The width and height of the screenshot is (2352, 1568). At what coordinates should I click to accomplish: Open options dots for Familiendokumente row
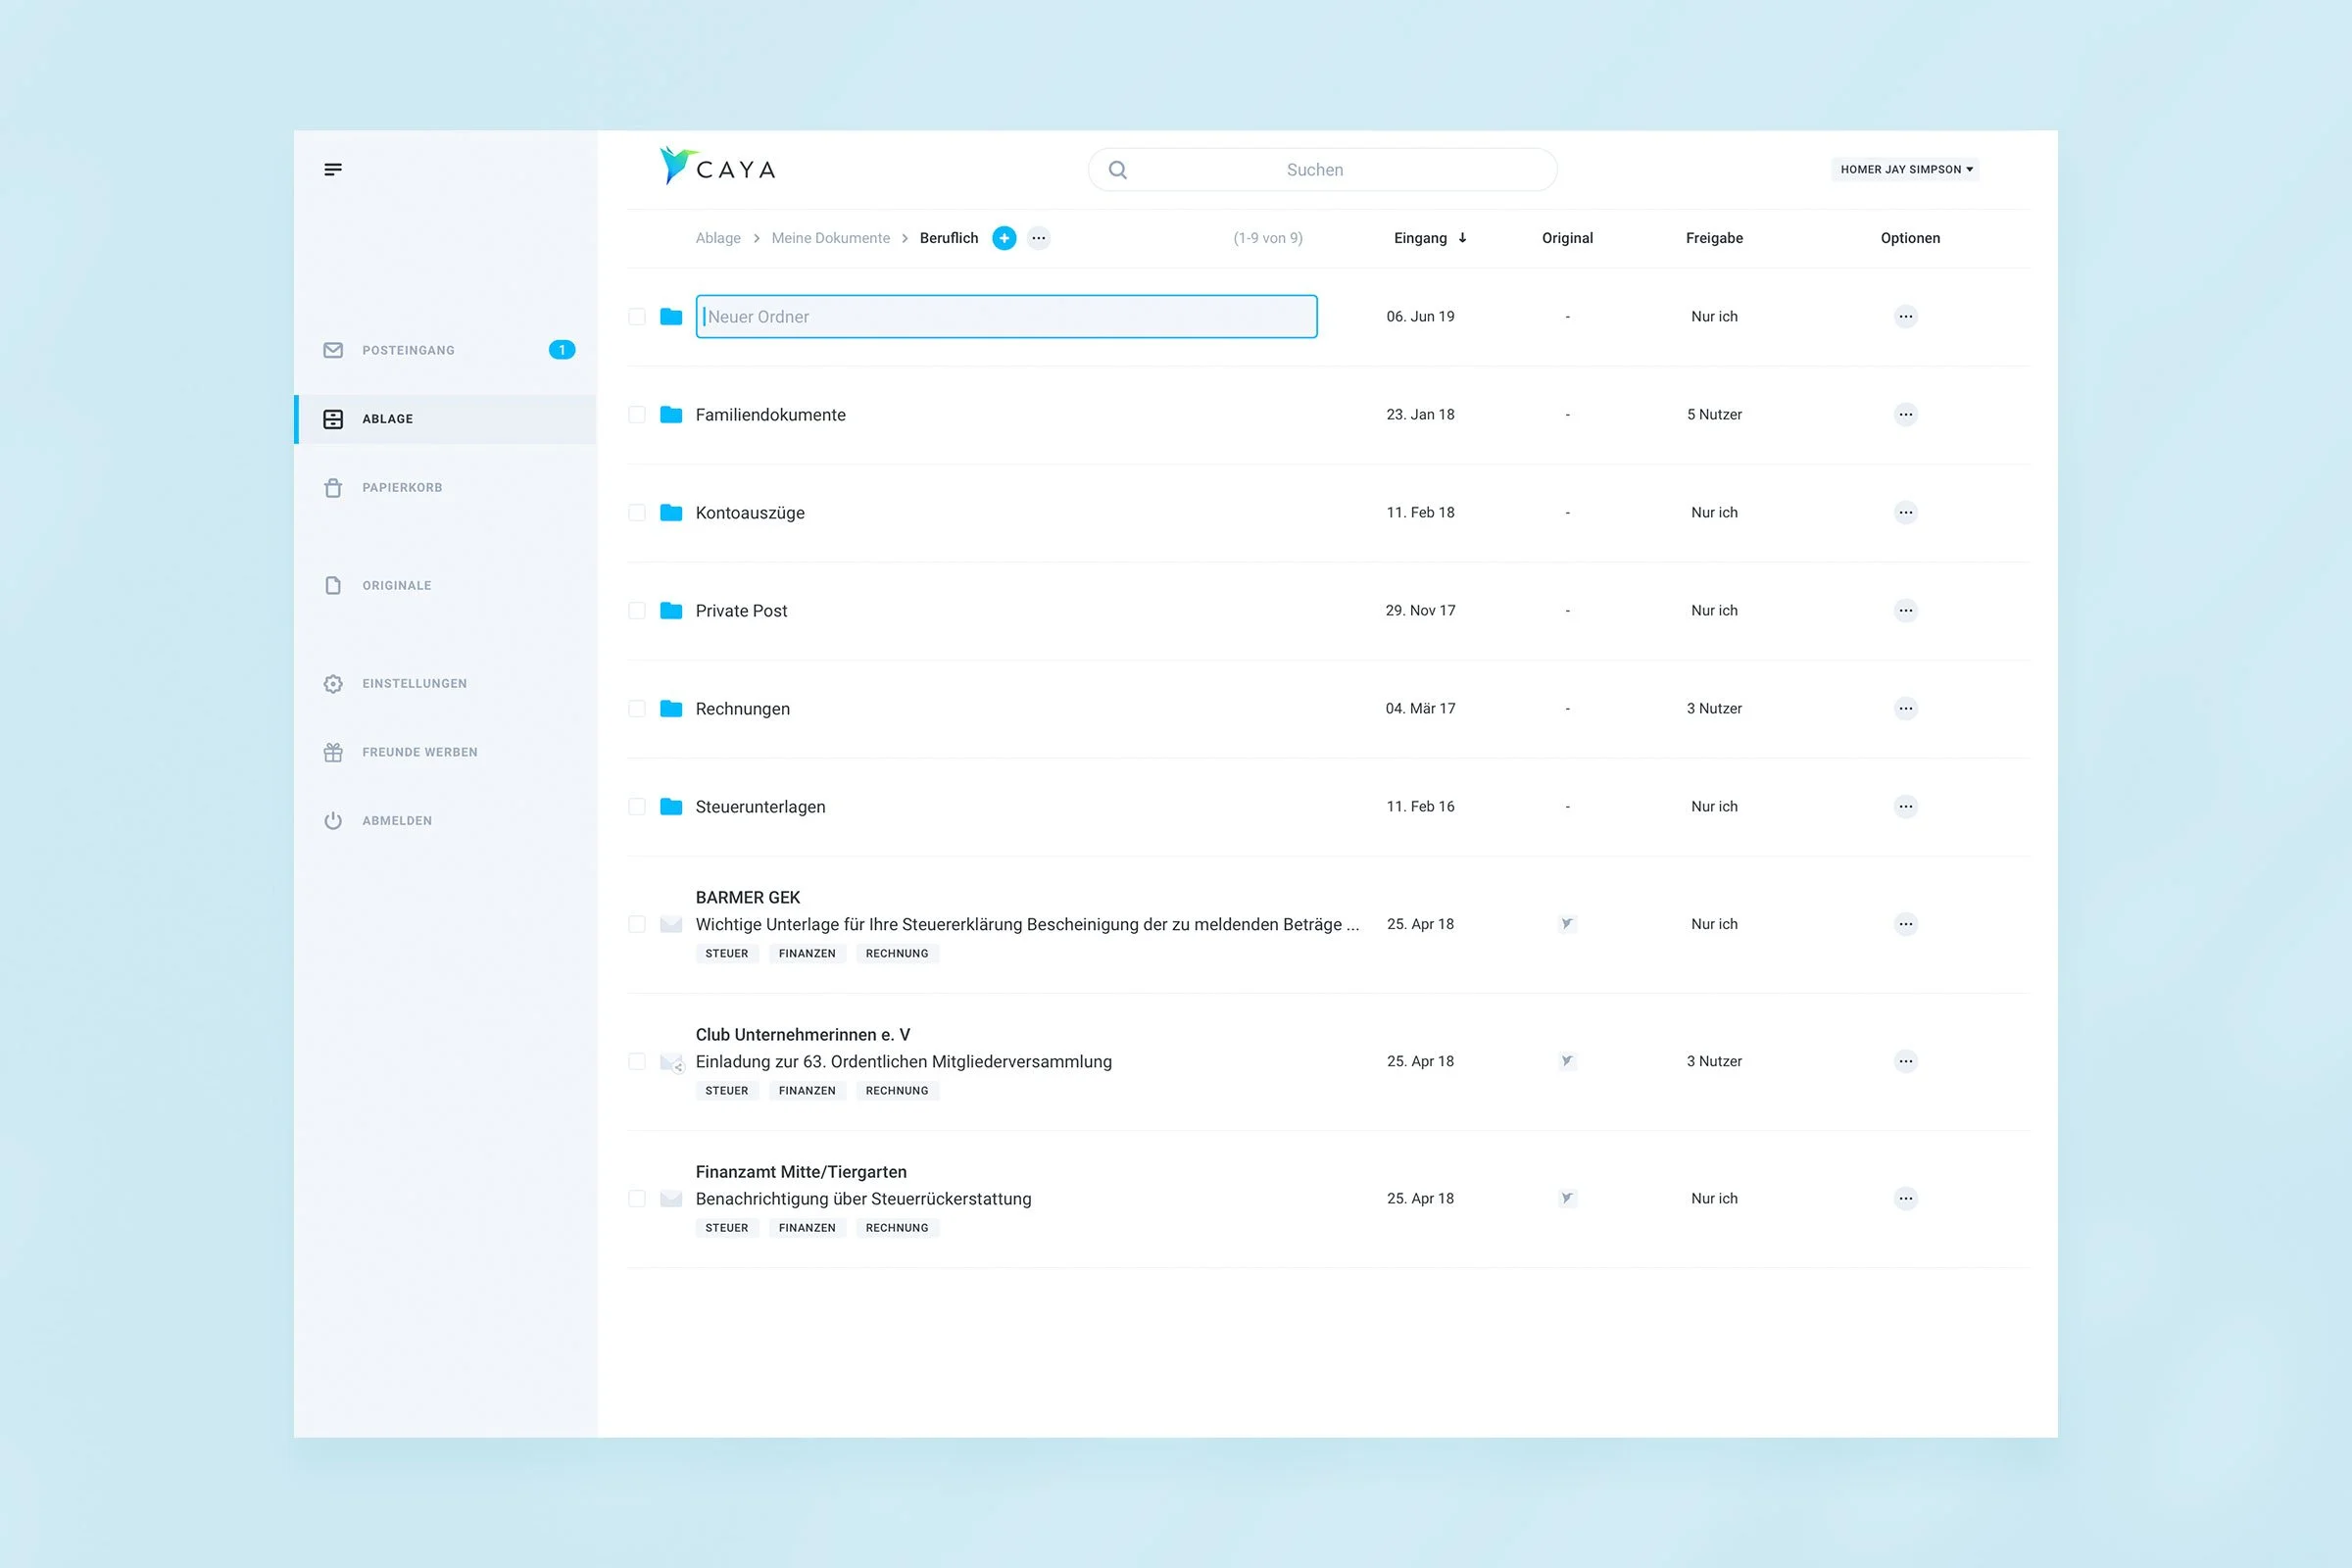(1905, 414)
